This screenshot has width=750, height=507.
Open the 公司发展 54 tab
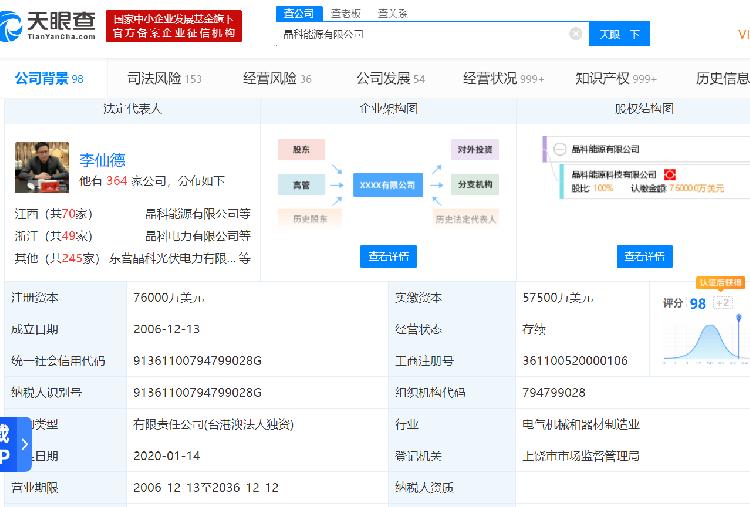point(391,78)
